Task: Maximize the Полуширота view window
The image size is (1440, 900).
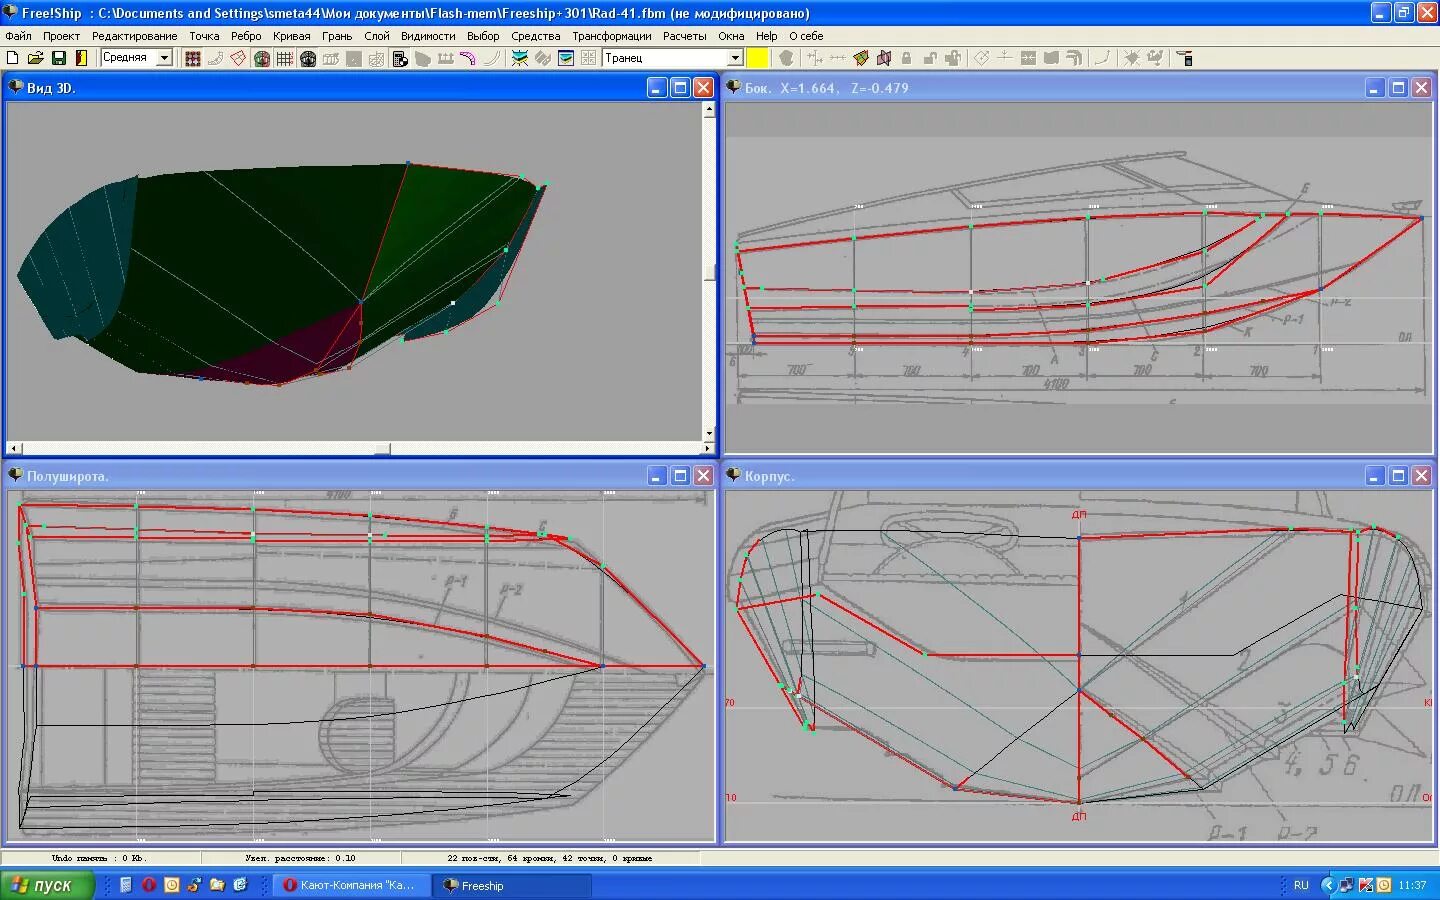Action: tap(680, 476)
